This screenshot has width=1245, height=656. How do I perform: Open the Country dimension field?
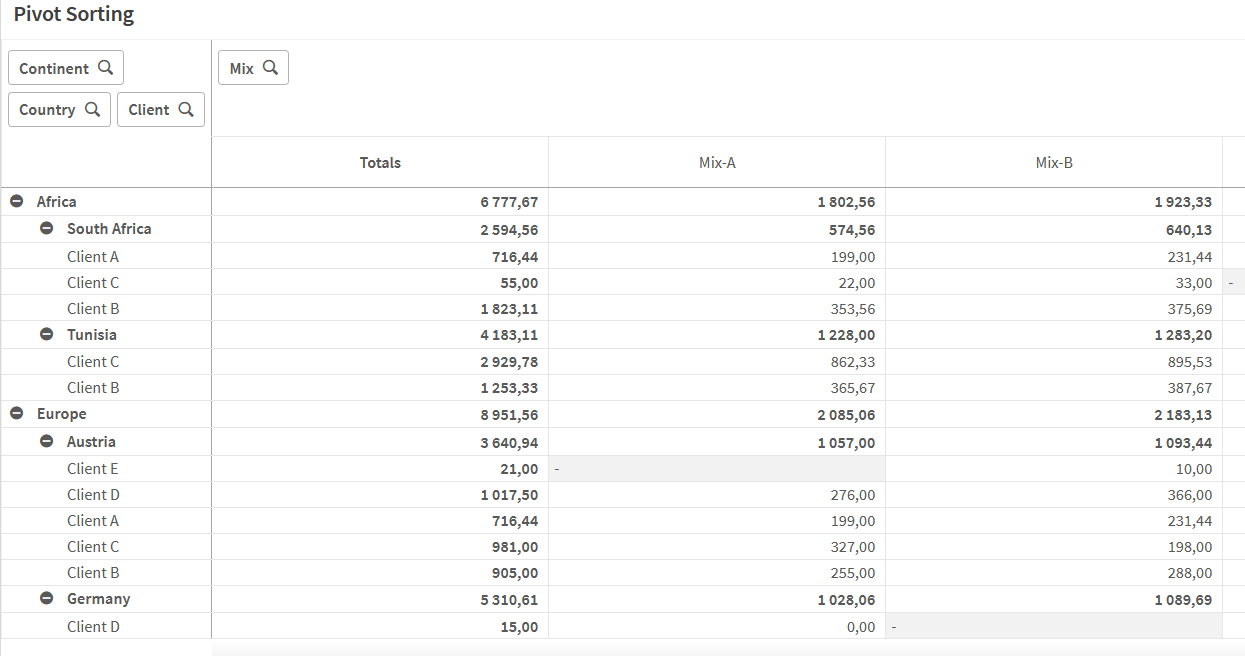point(47,110)
